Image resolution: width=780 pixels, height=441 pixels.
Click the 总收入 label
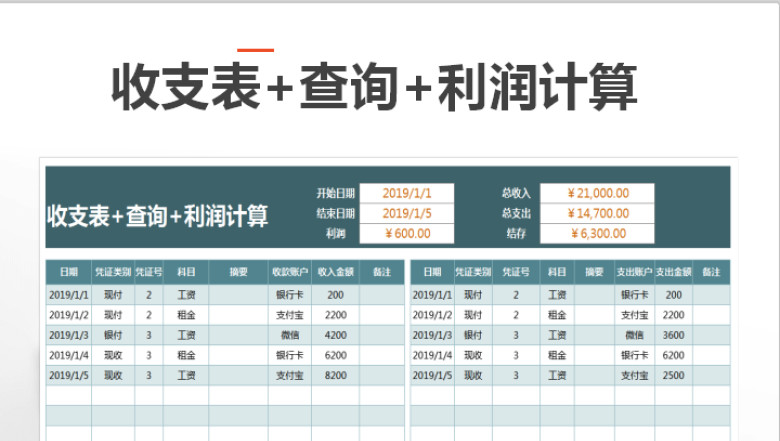(516, 193)
